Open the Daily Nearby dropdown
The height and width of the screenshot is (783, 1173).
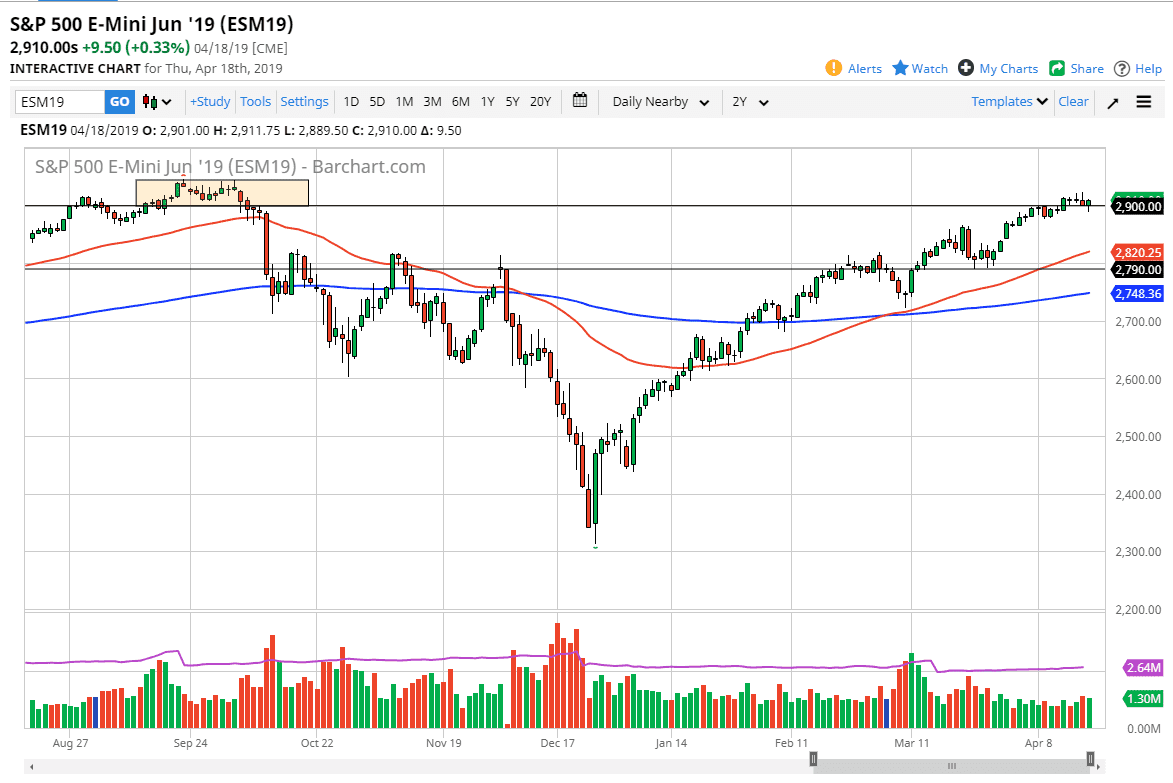(660, 101)
